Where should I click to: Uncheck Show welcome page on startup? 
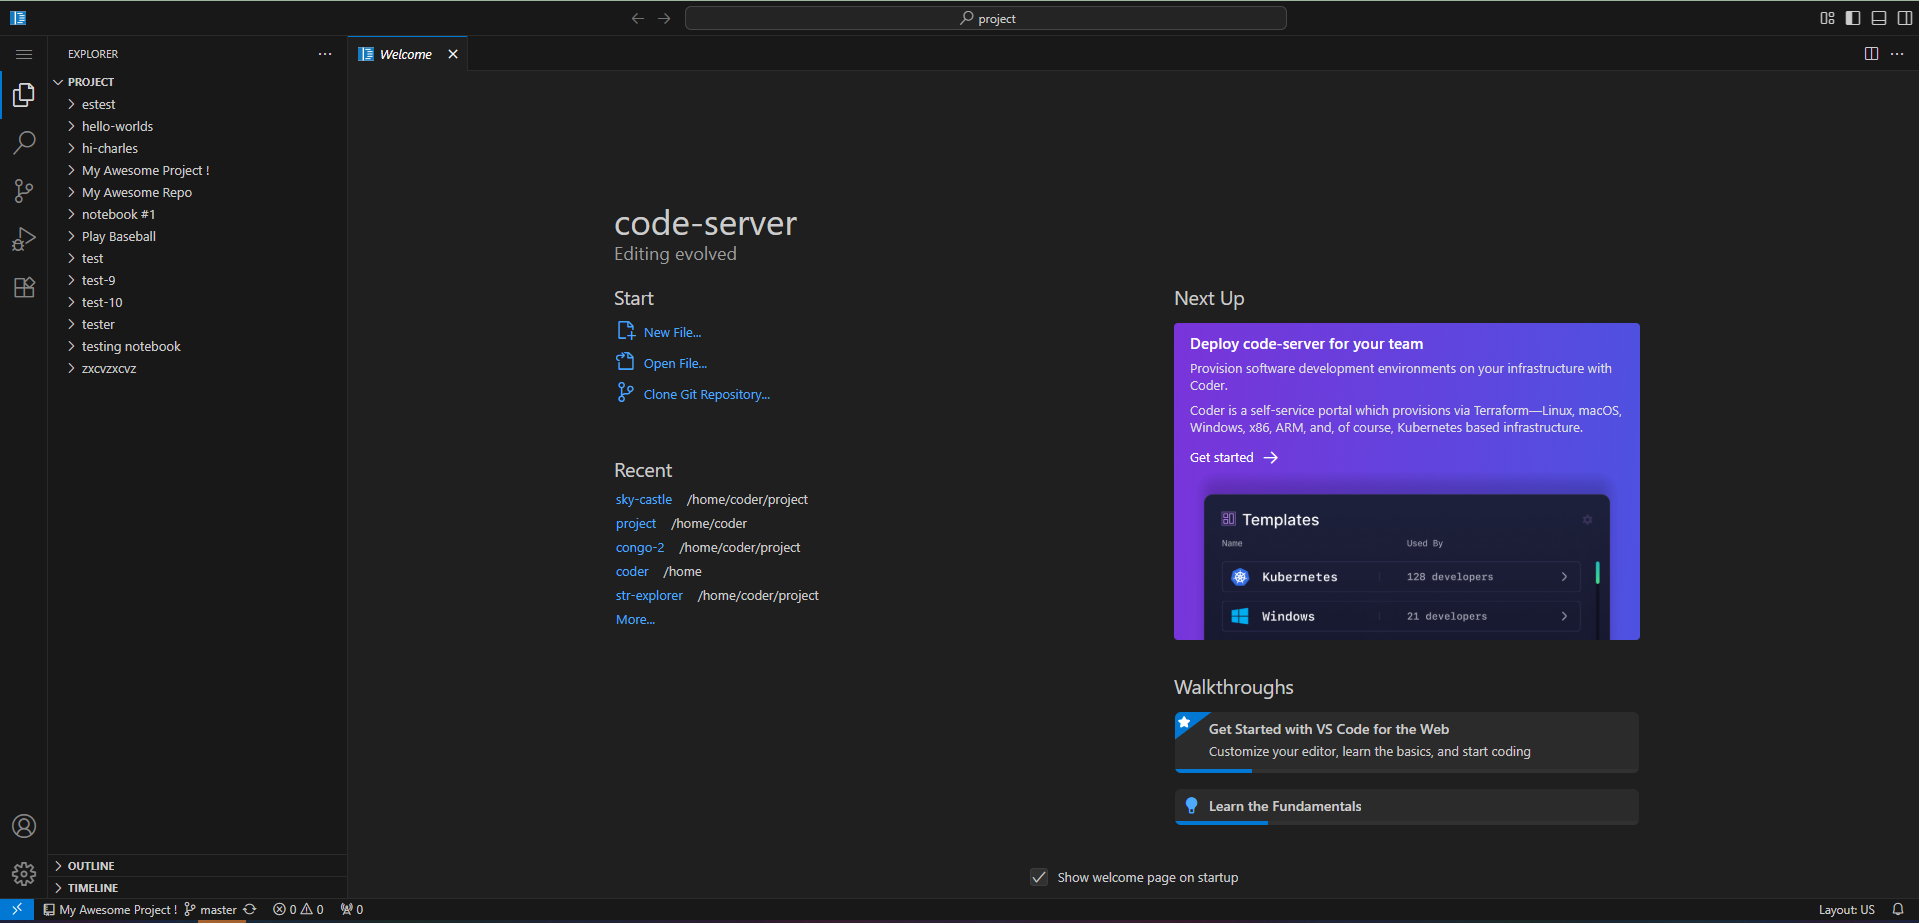pos(1039,877)
